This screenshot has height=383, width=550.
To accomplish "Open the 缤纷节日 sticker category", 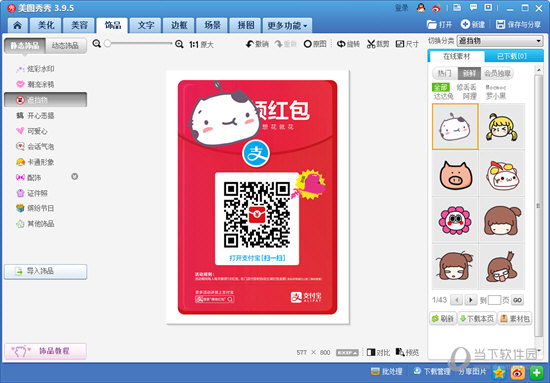I will click(35, 208).
